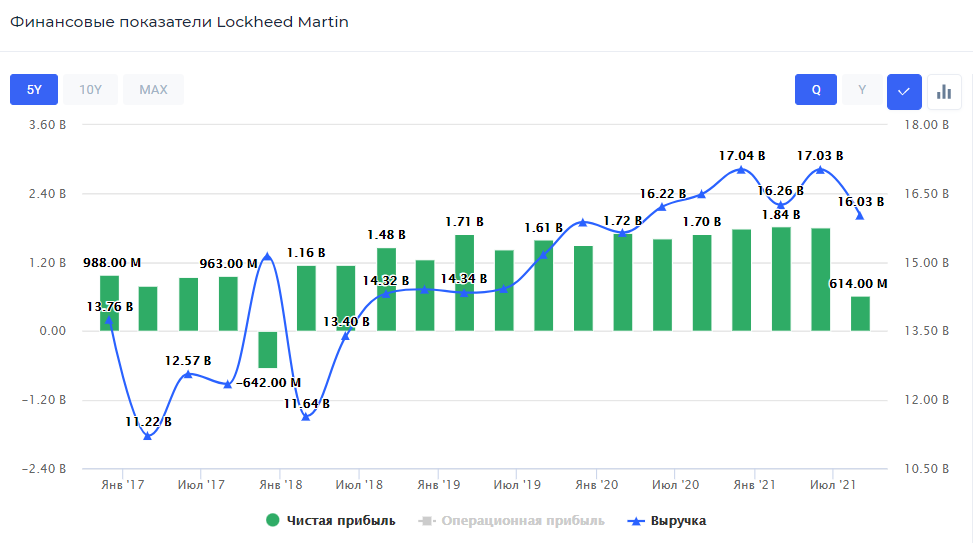Click the 988.00 M first bar

(x=109, y=303)
